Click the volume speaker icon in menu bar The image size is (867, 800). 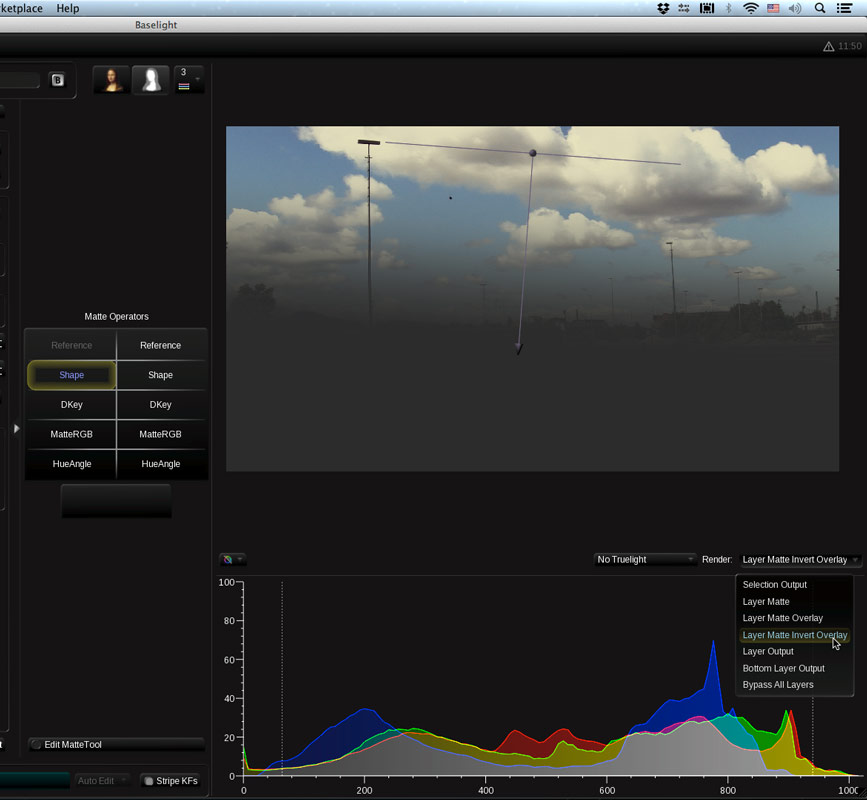795,8
